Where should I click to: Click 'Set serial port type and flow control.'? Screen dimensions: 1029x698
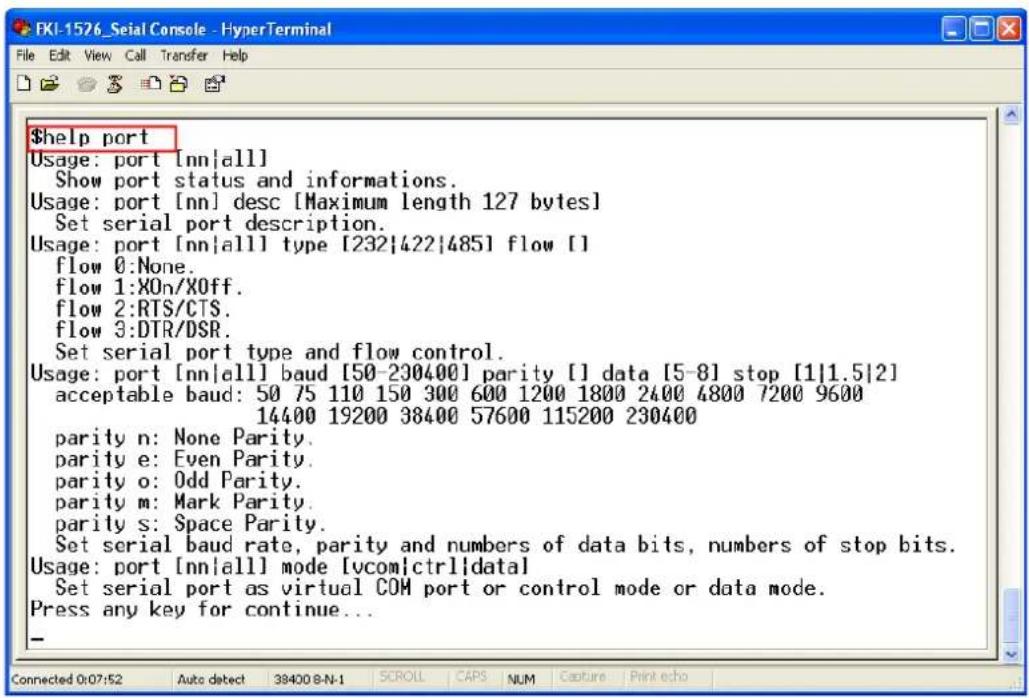pos(280,352)
